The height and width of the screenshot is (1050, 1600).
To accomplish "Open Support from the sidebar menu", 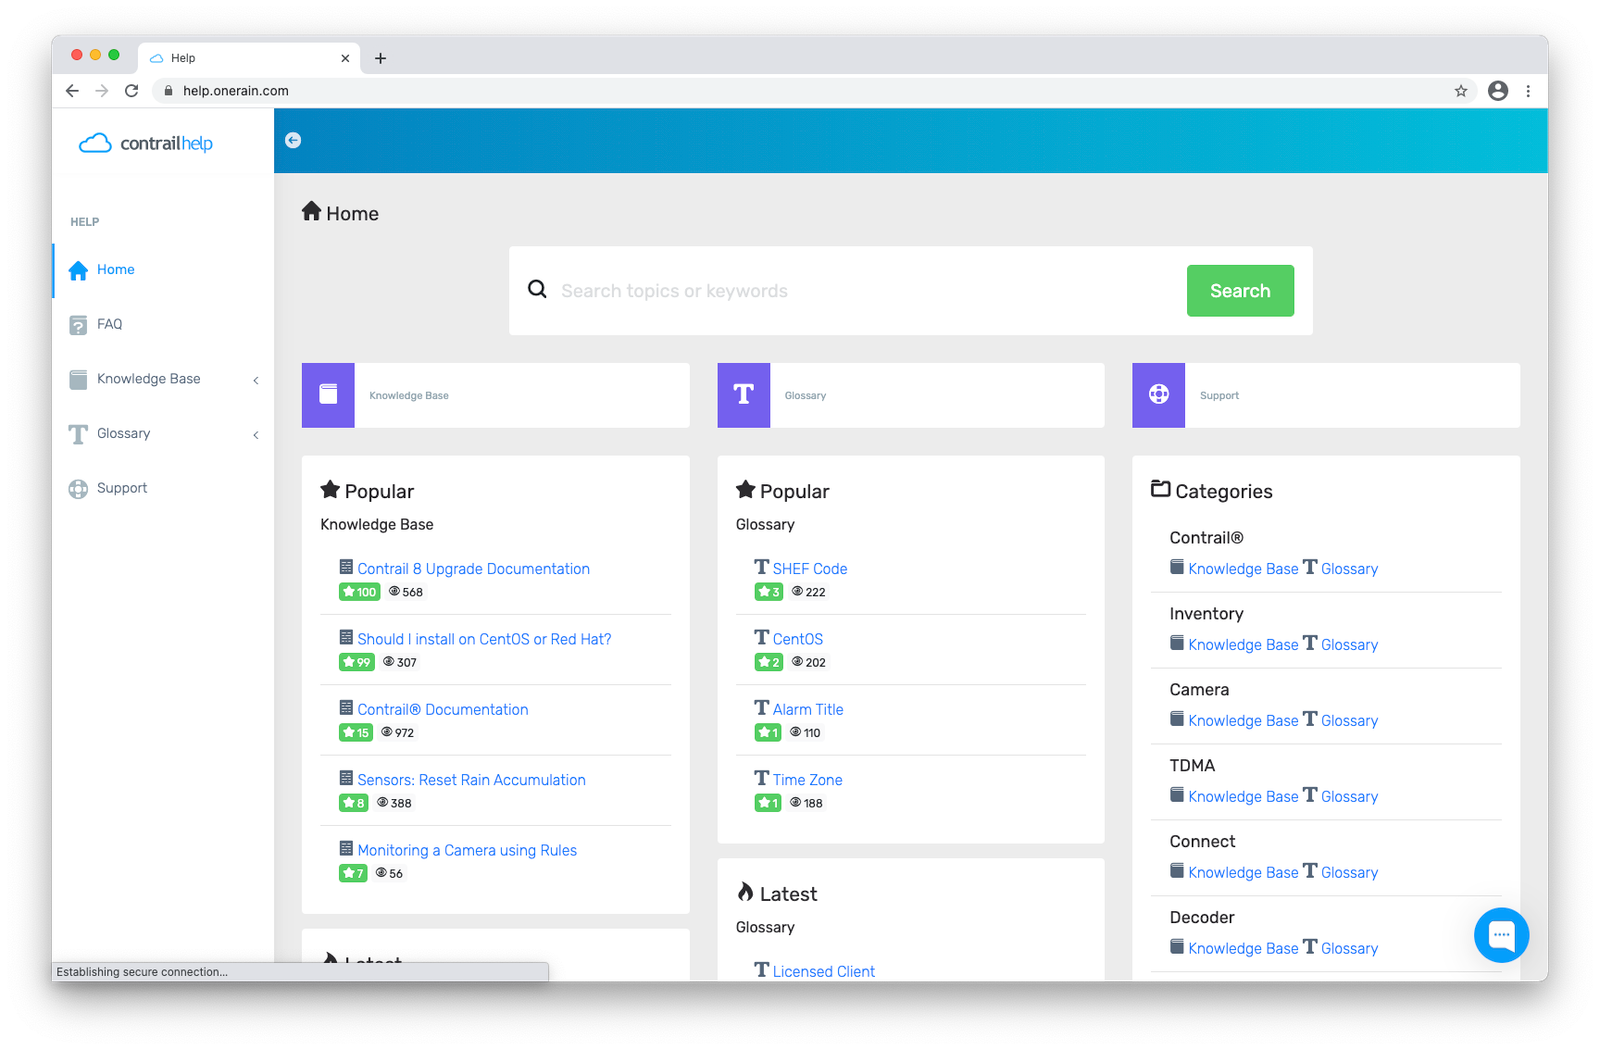I will pos(121,488).
